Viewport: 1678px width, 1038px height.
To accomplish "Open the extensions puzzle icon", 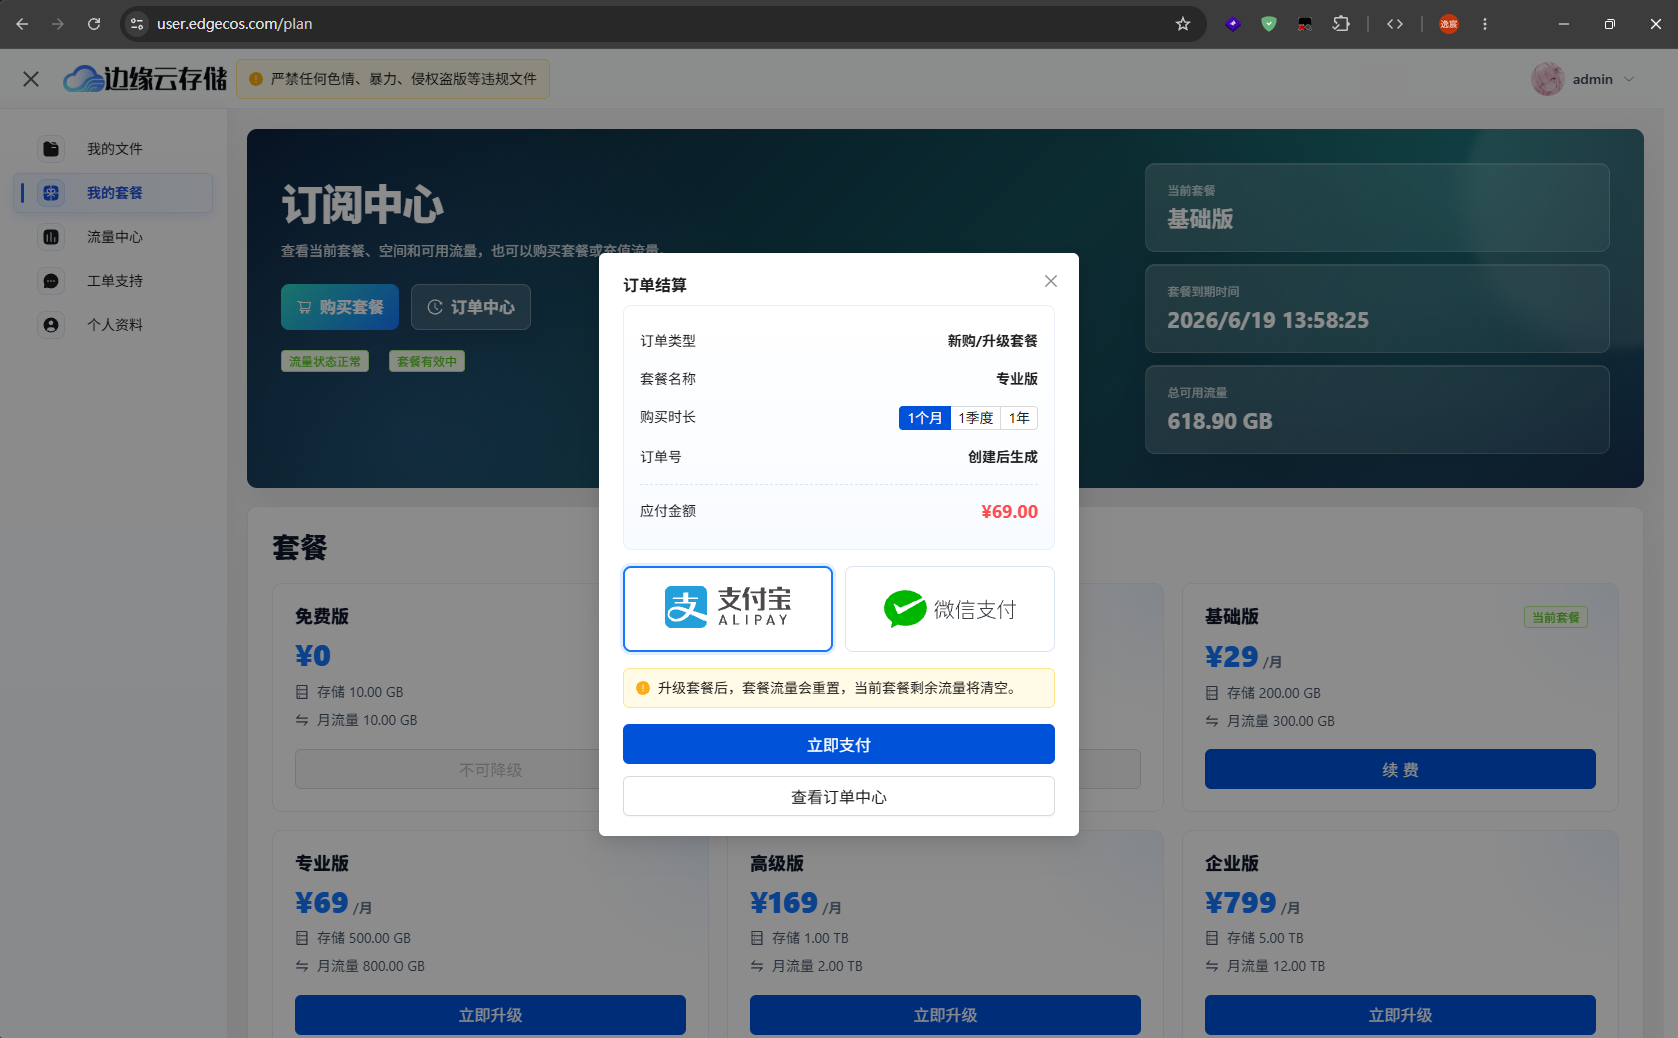I will 1341,24.
